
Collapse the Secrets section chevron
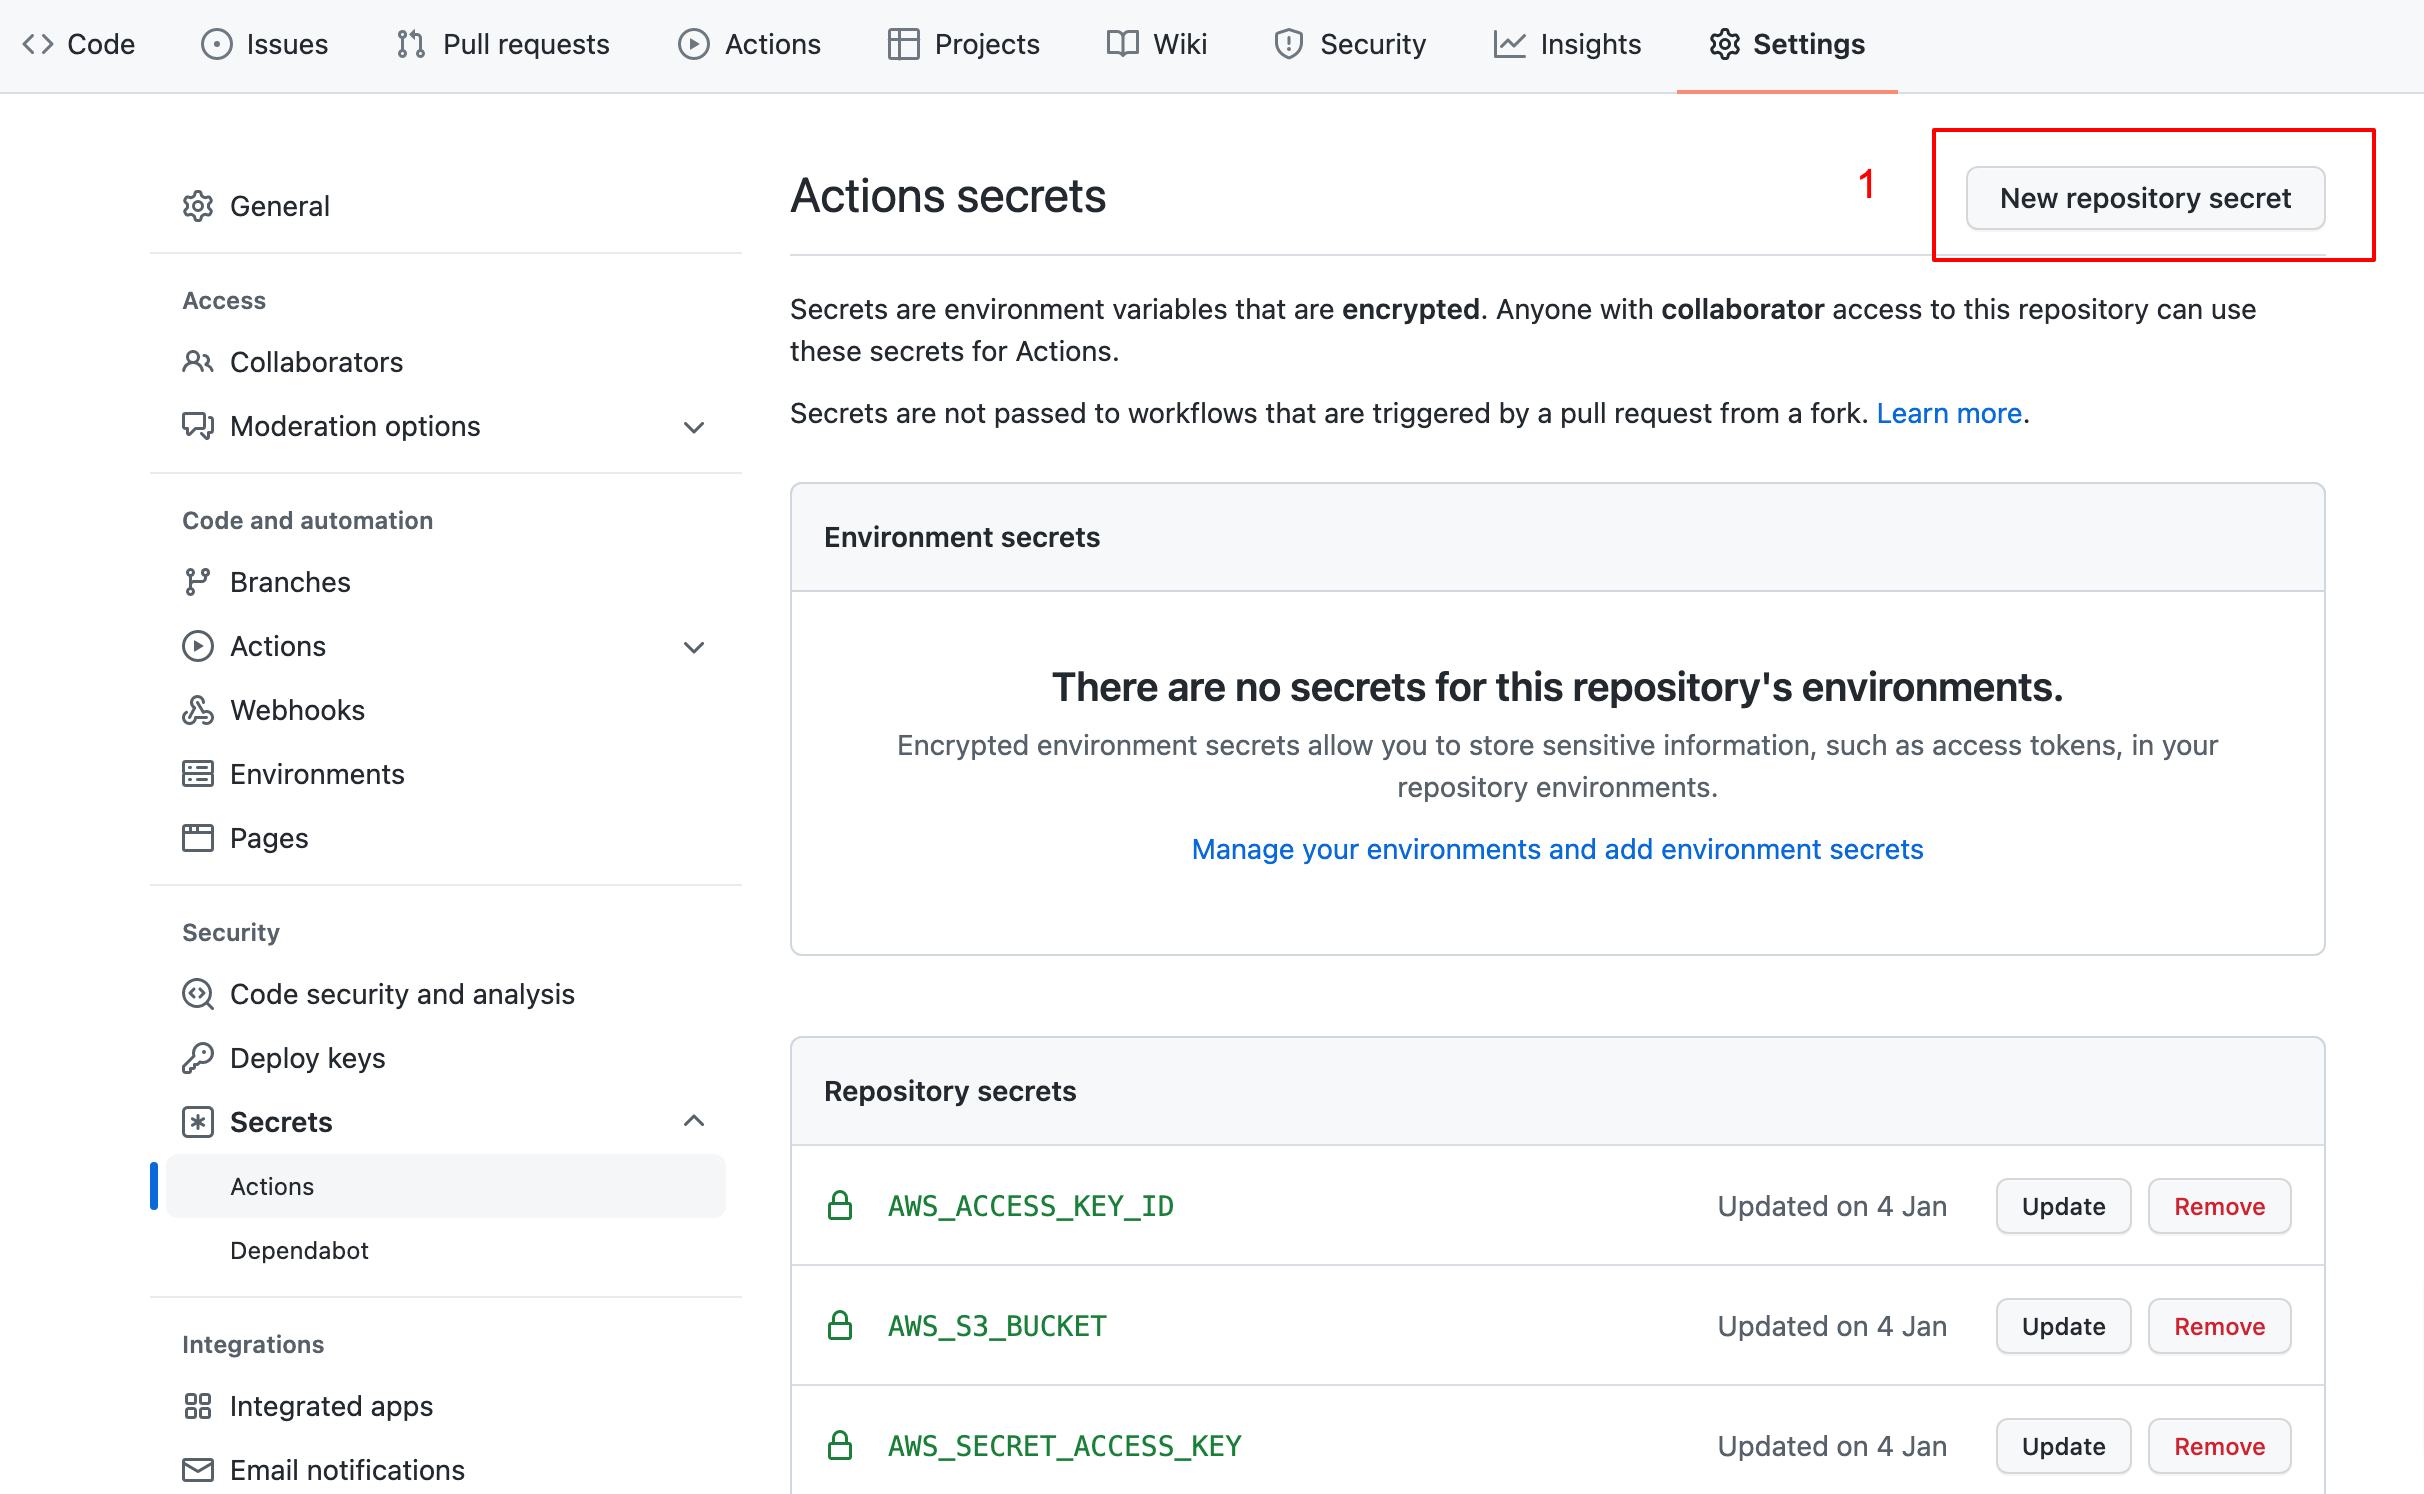click(x=694, y=1121)
